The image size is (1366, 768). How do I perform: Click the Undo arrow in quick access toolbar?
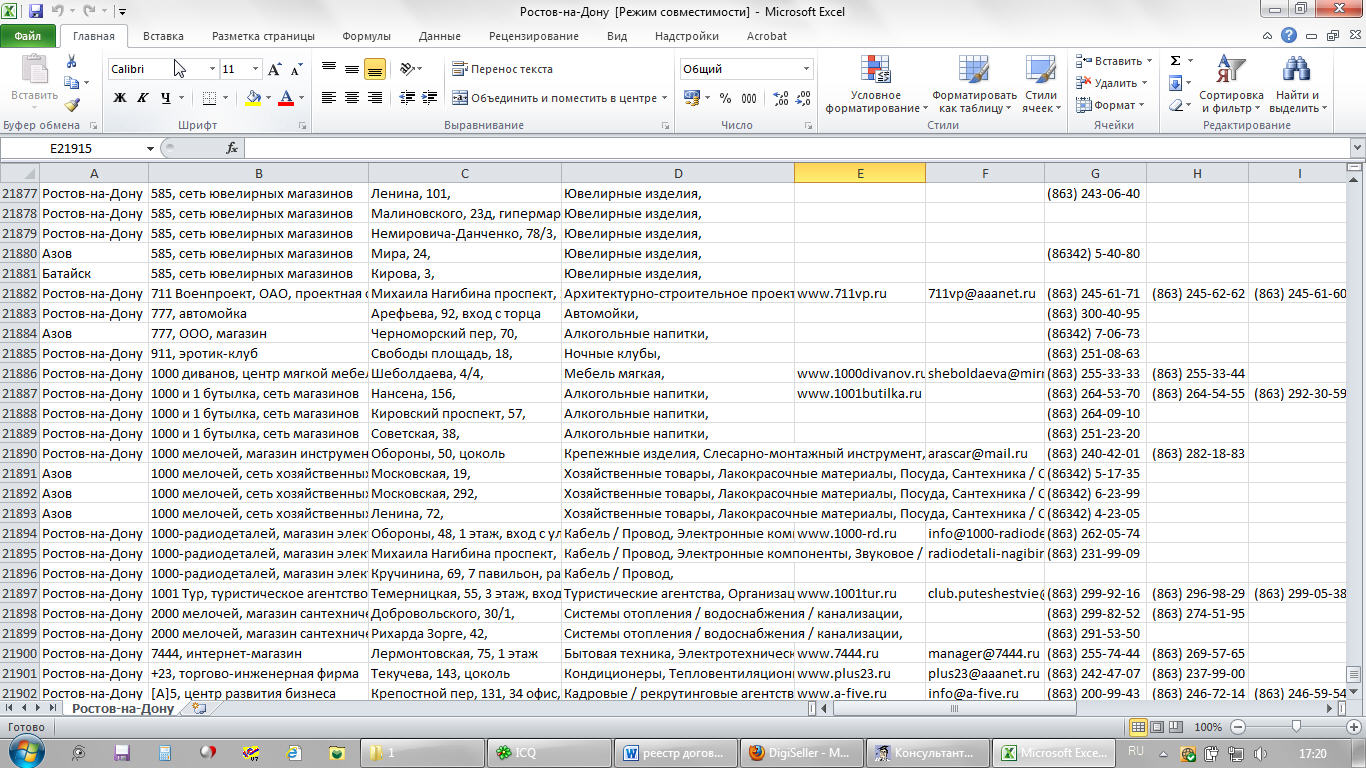pos(59,12)
